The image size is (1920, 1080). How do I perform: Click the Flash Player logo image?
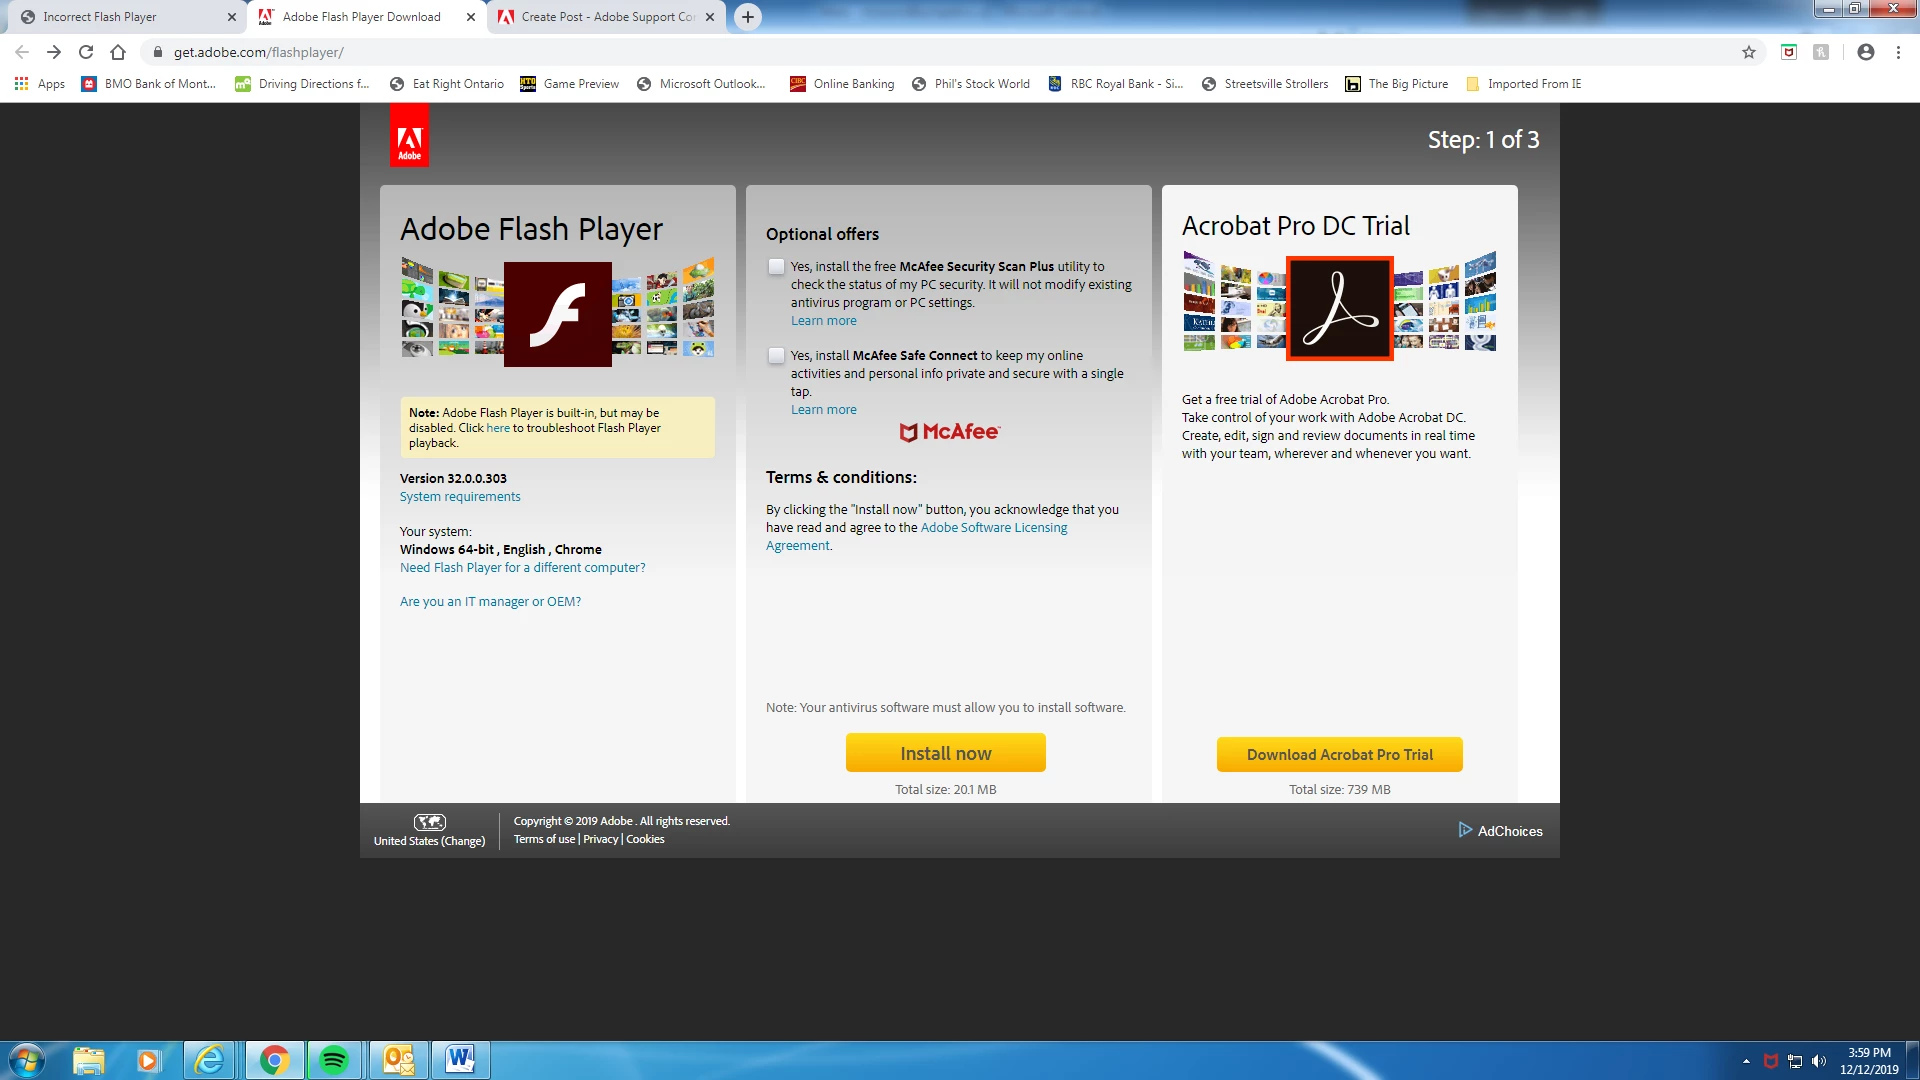pyautogui.click(x=557, y=314)
